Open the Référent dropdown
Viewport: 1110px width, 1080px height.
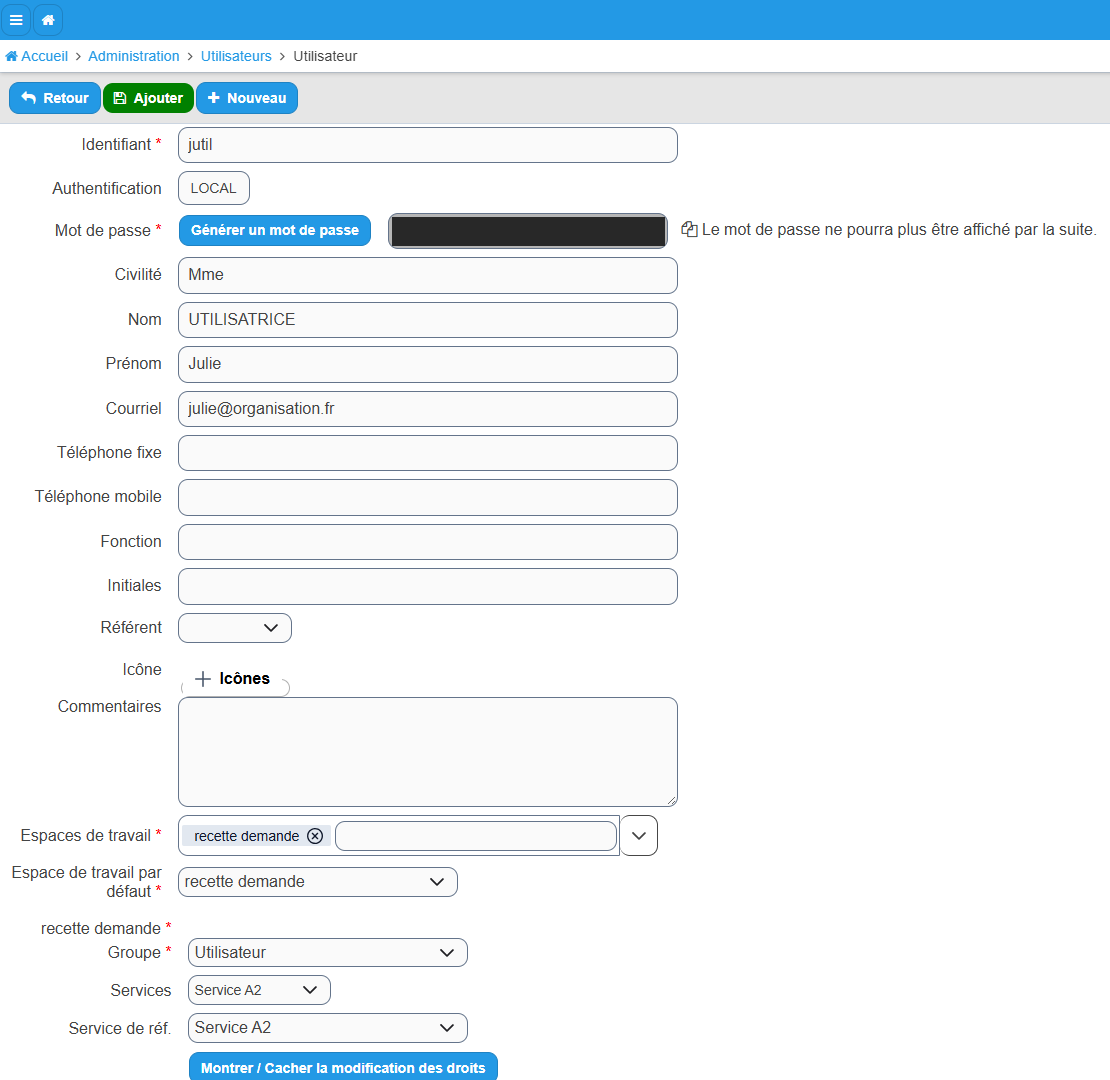pos(235,628)
